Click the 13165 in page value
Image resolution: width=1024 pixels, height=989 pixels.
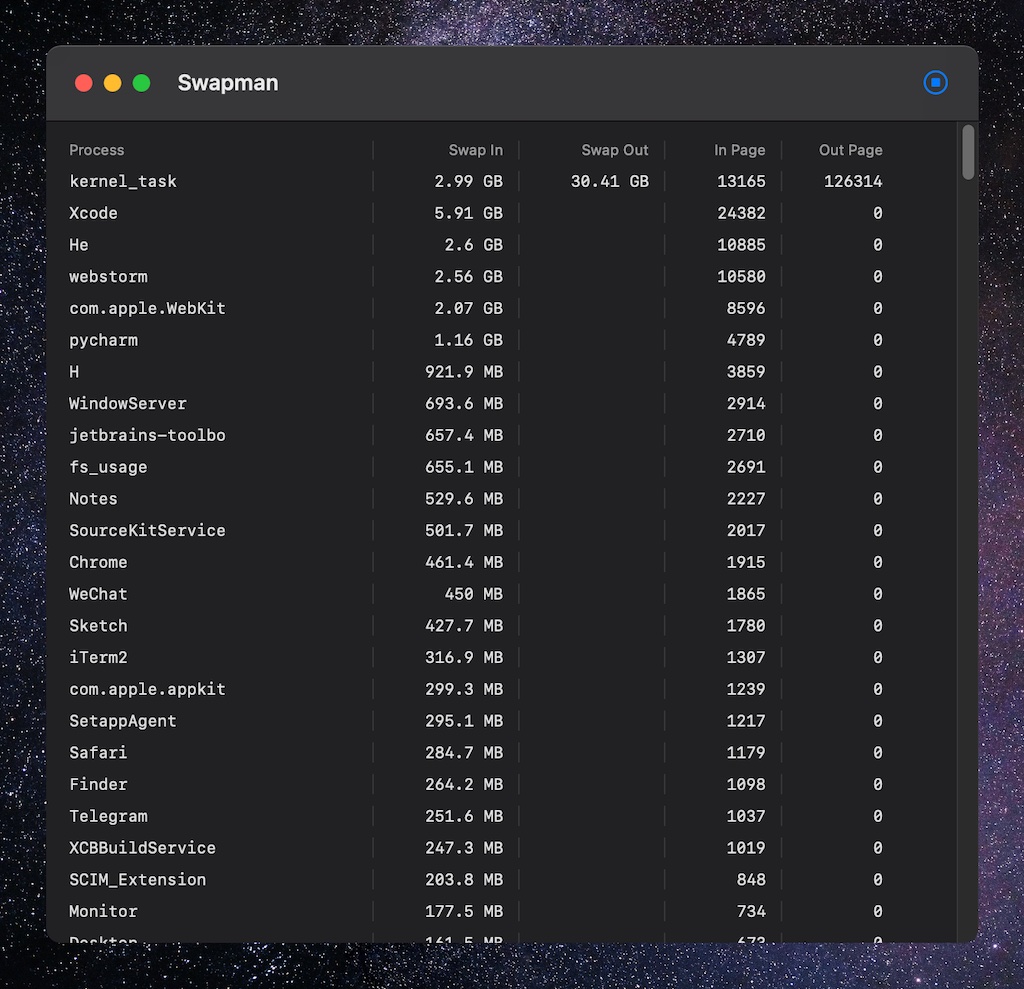click(741, 181)
